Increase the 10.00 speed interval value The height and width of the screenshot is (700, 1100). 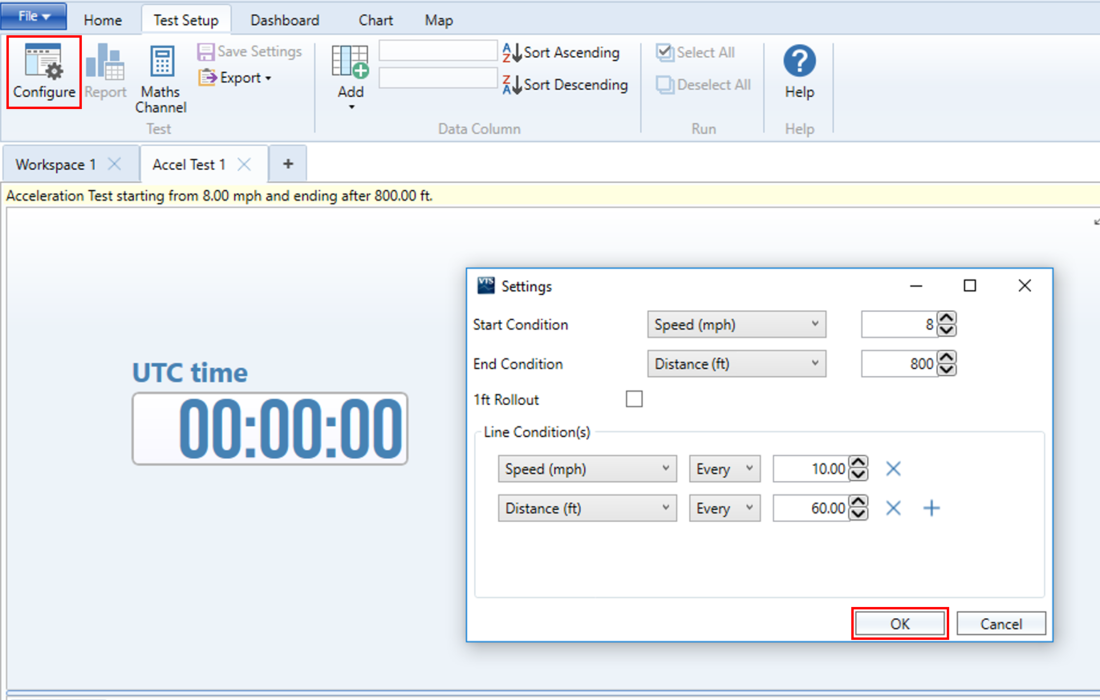[859, 463]
